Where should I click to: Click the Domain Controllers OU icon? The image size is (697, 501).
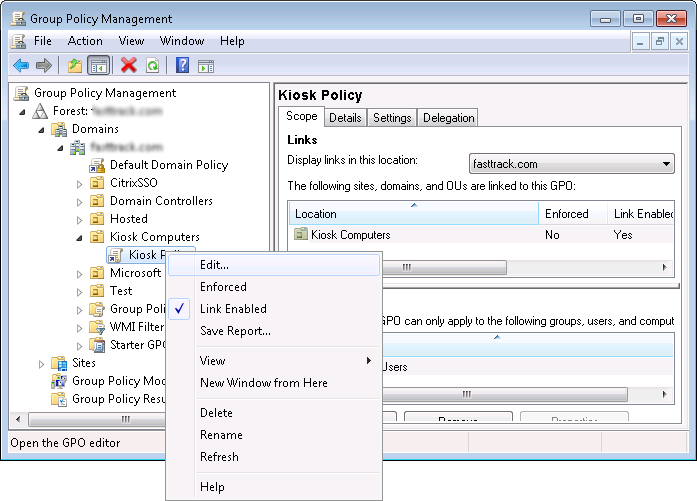[x=97, y=201]
